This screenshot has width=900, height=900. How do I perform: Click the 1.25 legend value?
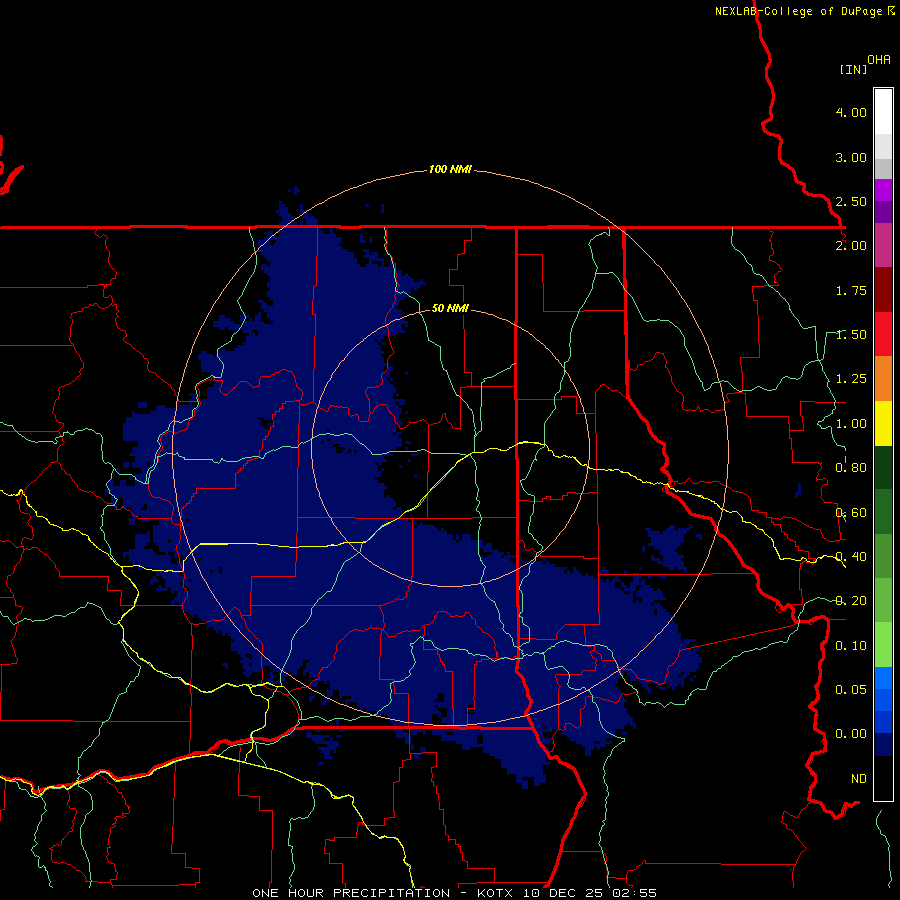pos(851,379)
